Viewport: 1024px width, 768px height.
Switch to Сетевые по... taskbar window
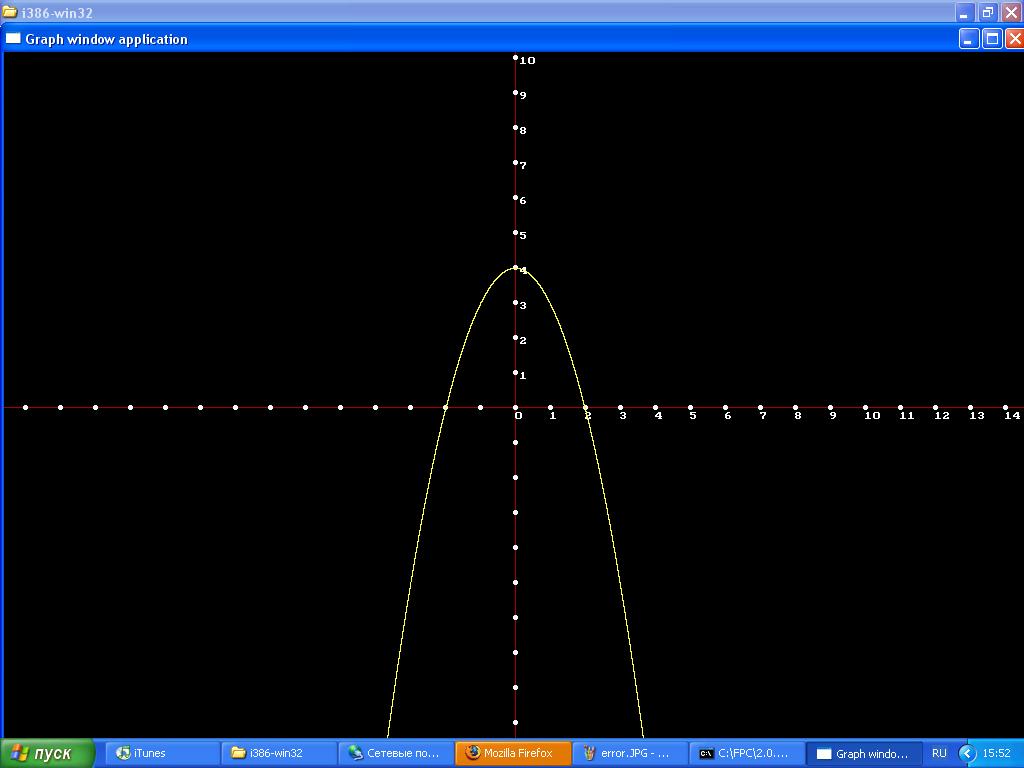[395, 753]
